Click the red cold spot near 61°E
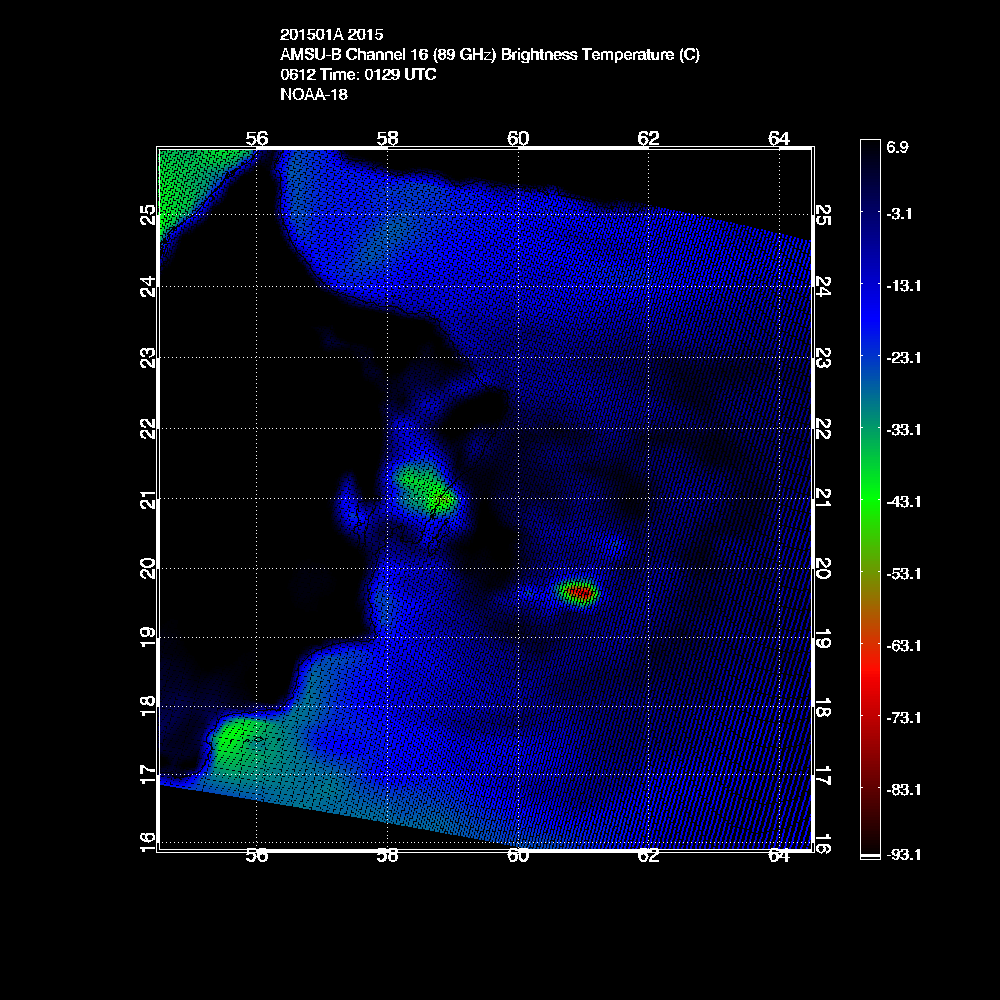This screenshot has width=1000, height=1000. (579, 593)
